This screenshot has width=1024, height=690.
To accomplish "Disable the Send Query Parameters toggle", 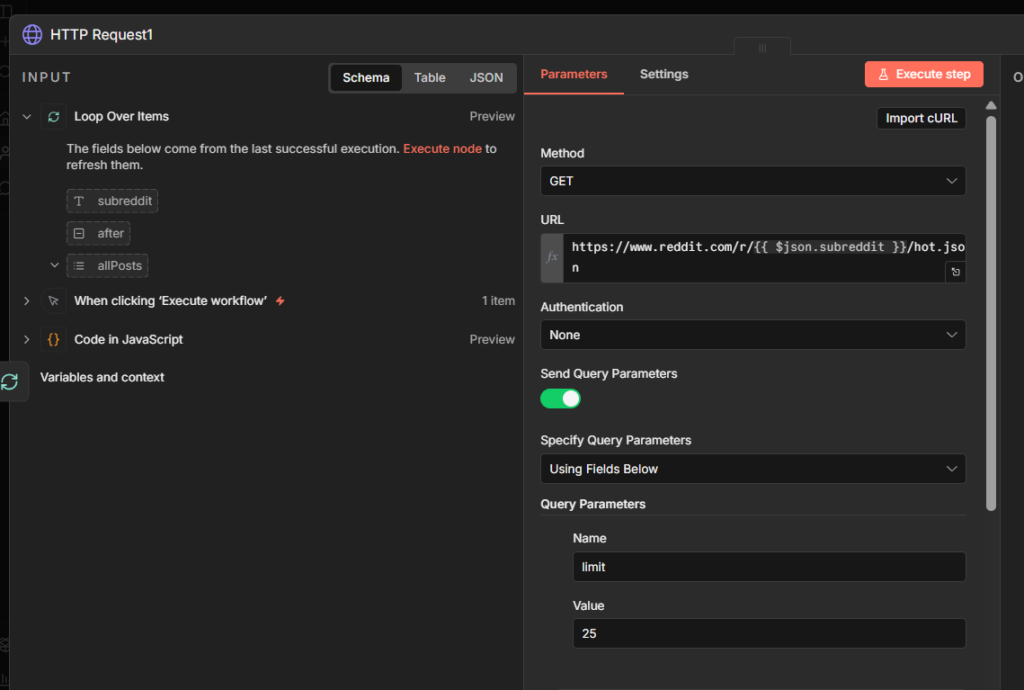I will pyautogui.click(x=560, y=398).
